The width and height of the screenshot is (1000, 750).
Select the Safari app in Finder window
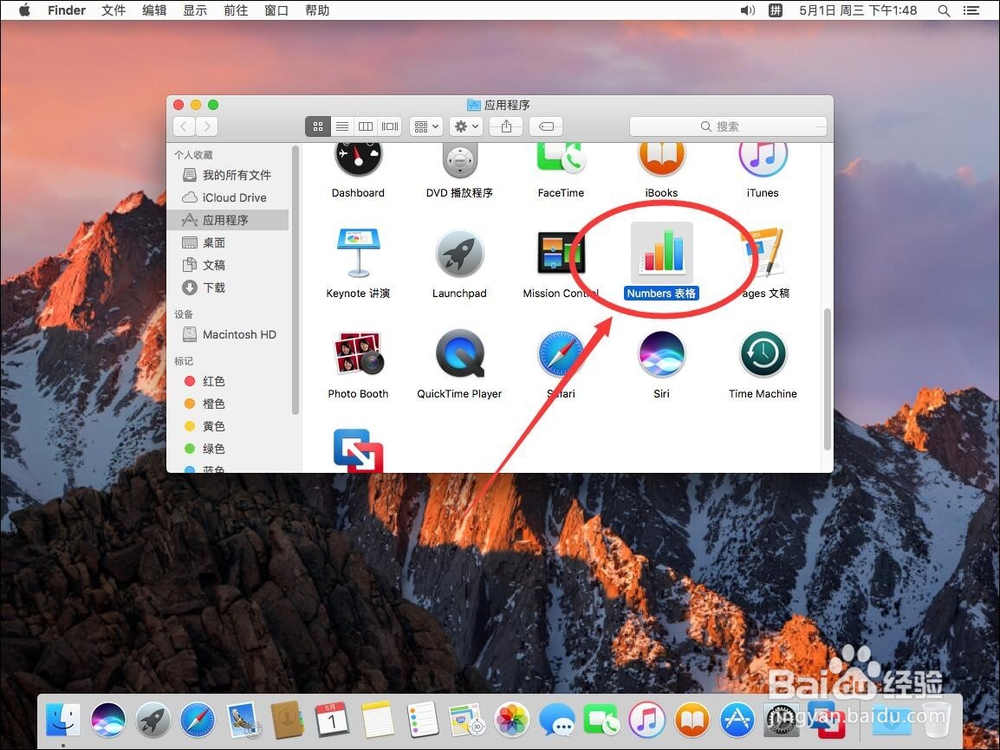click(x=561, y=354)
